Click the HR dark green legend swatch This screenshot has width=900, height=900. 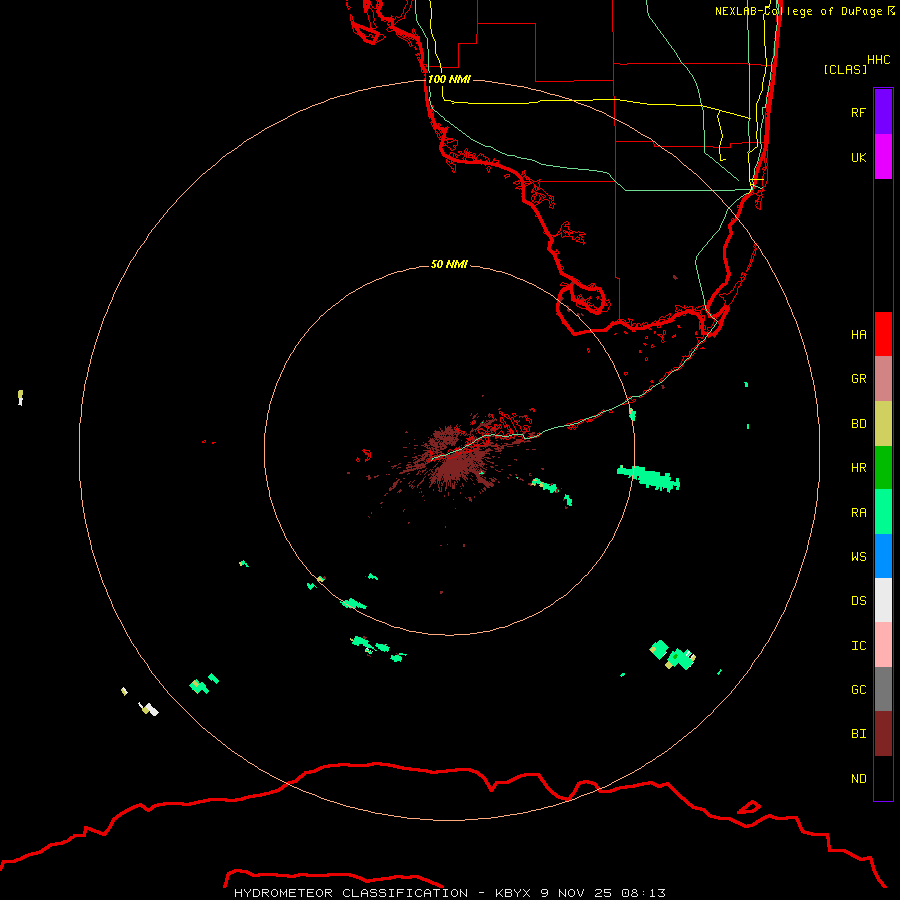coord(883,468)
